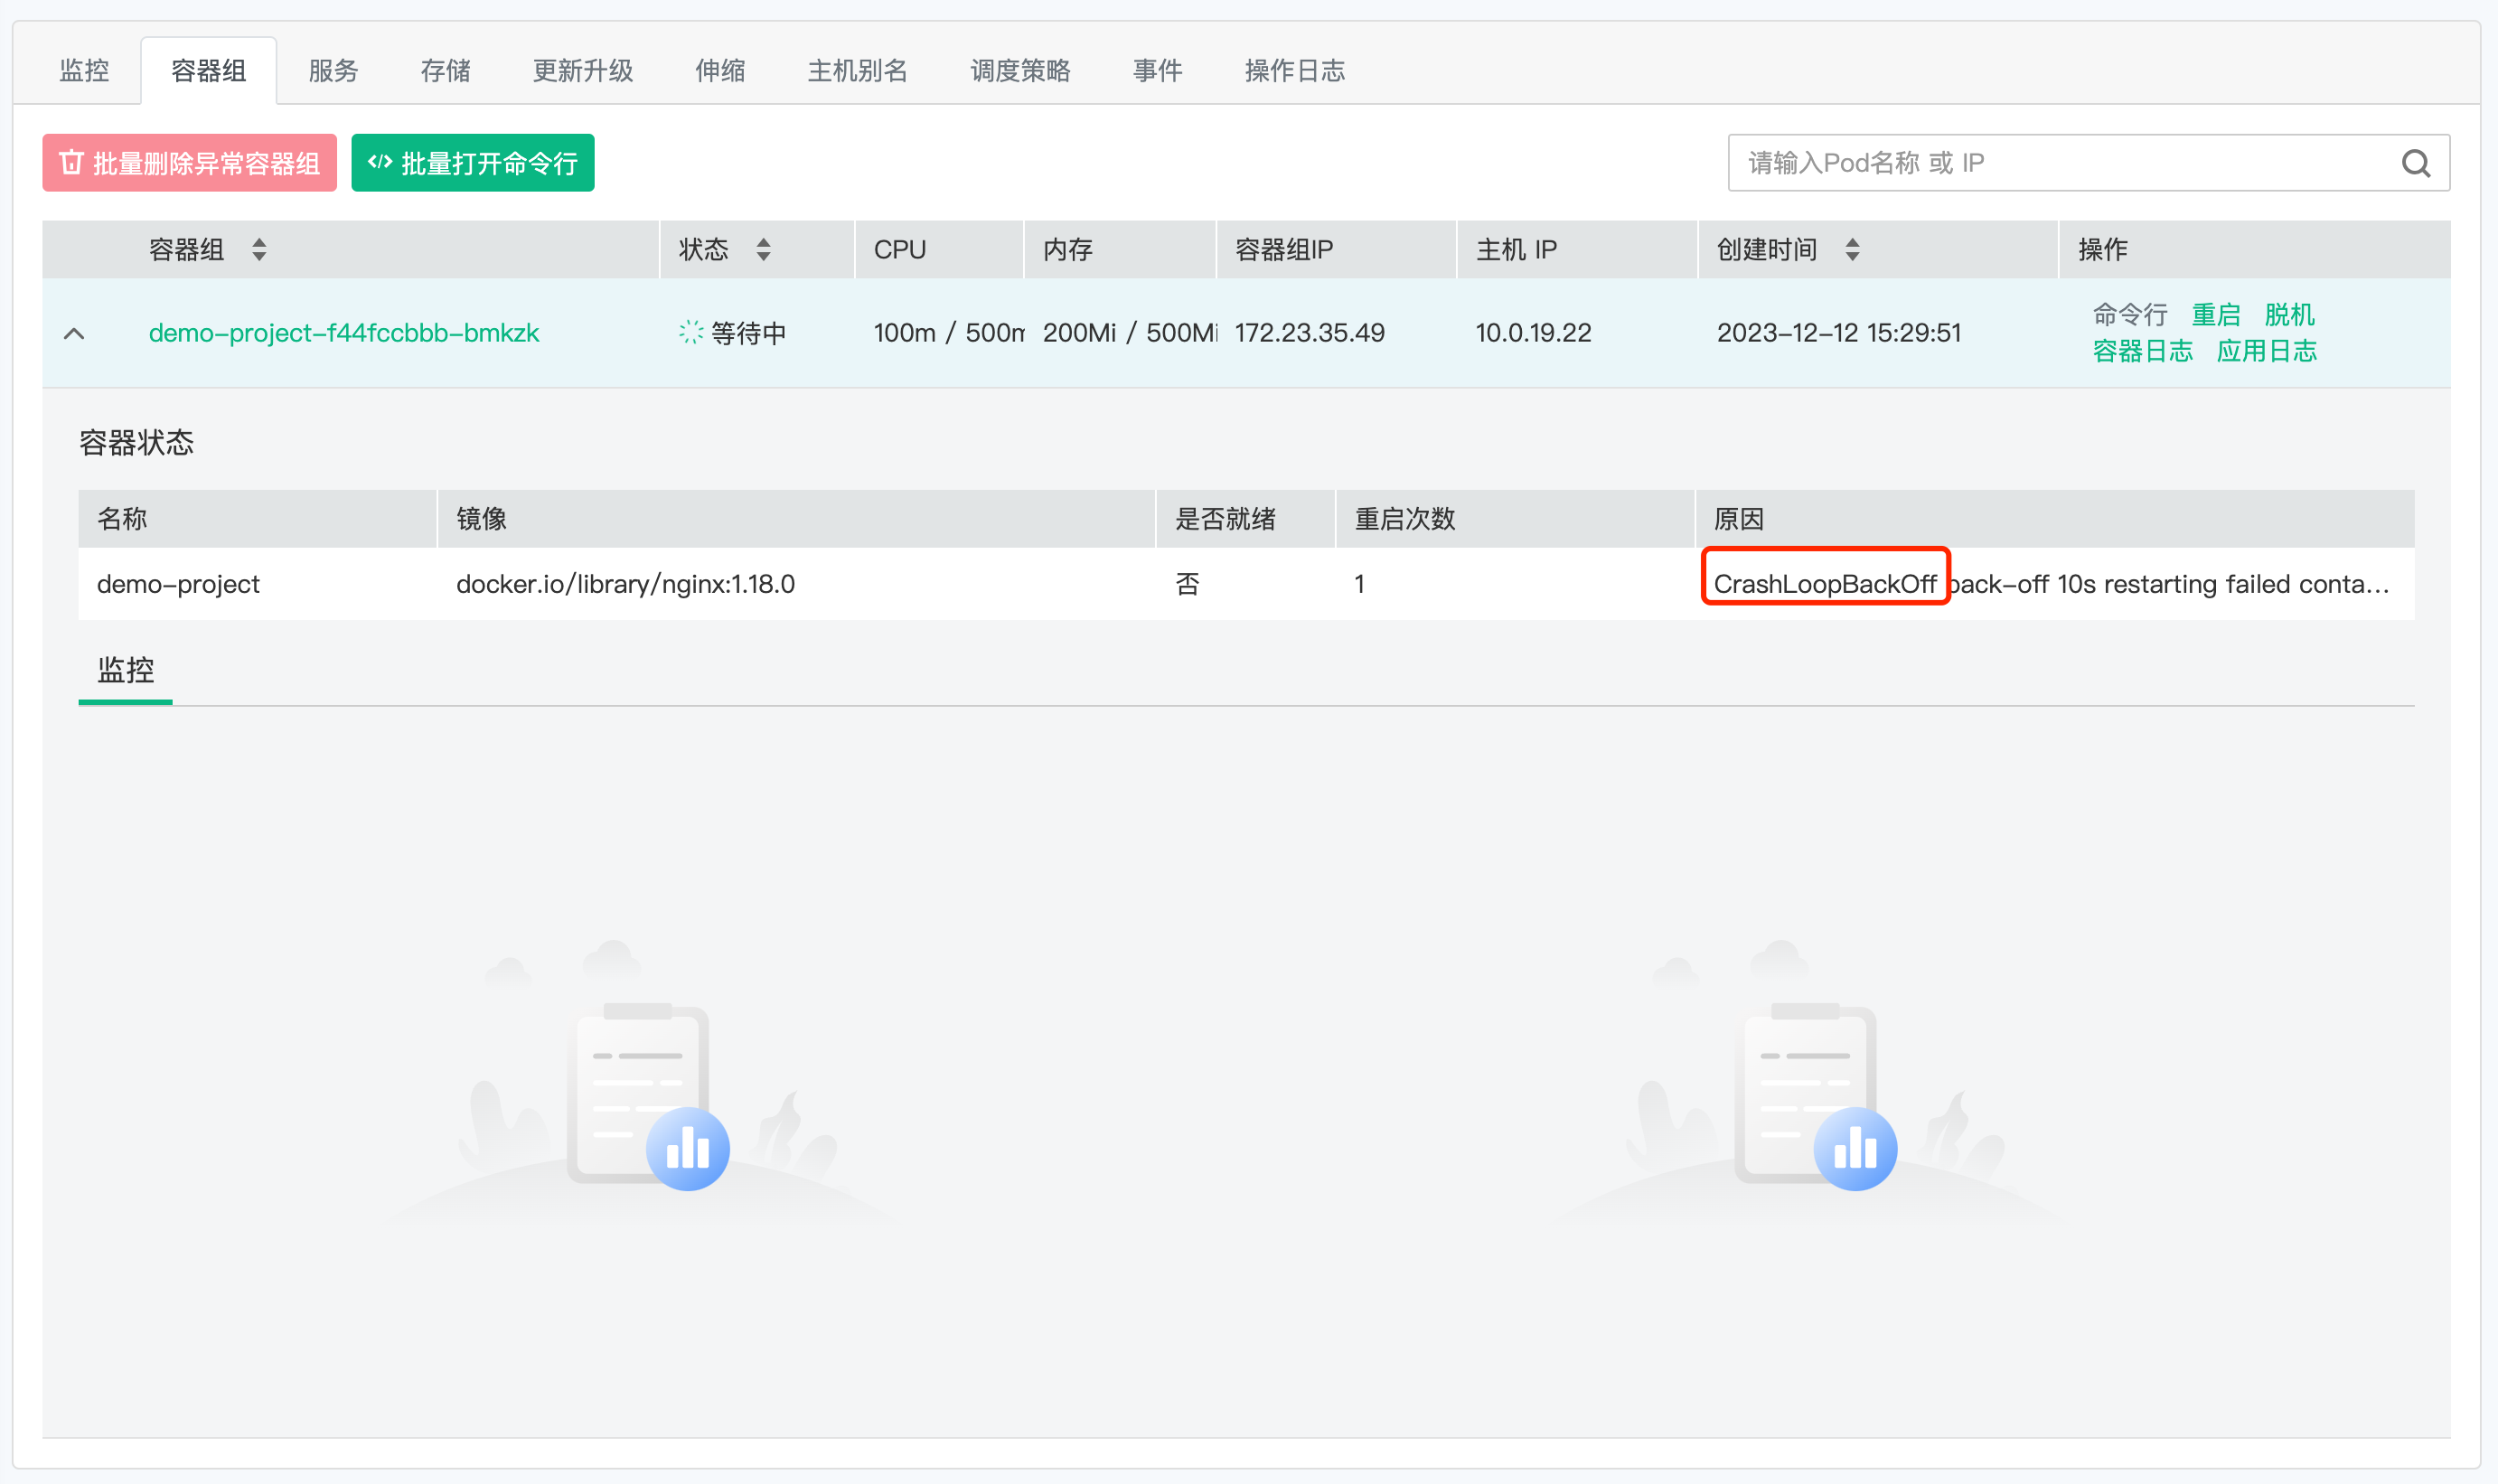Click the 命令行 action
The height and width of the screenshot is (1484, 2498).
coord(2130,315)
